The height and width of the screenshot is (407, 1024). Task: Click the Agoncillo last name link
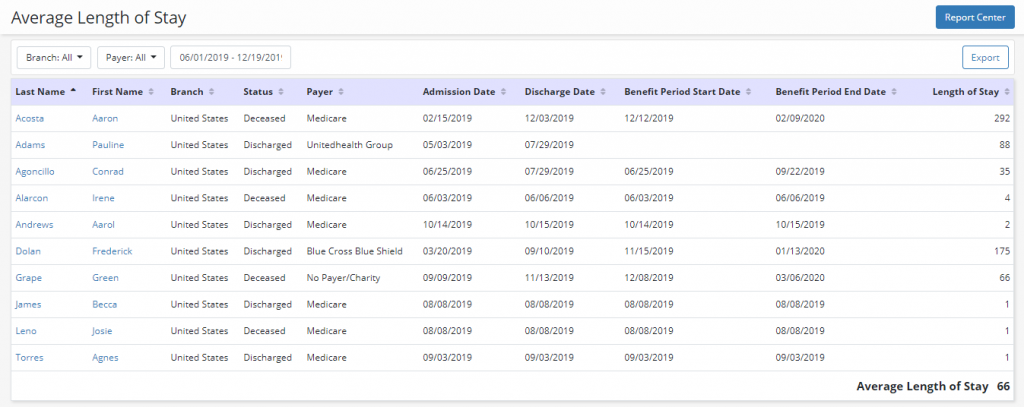(x=35, y=171)
